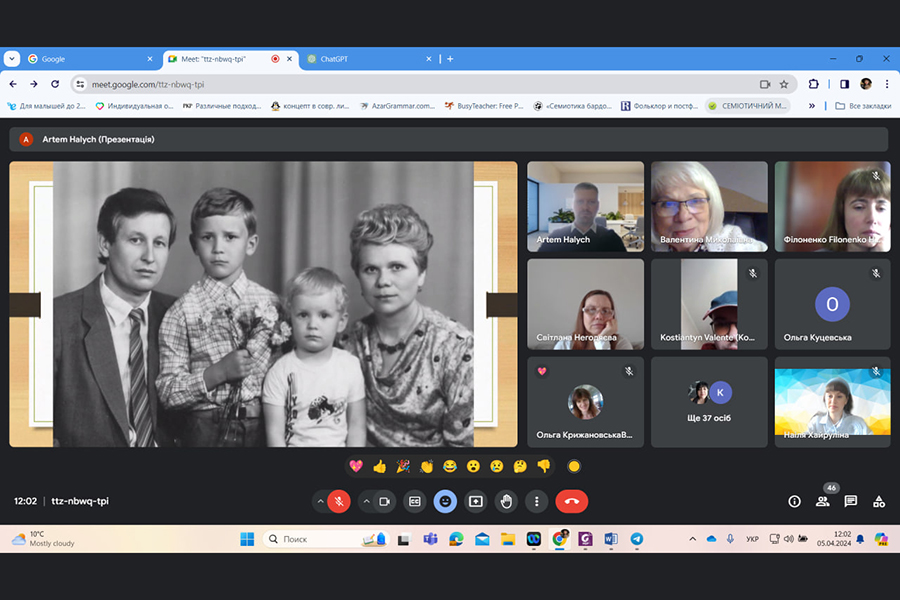
Task: Click the taskbar Поиск search box
Action: click(326, 539)
